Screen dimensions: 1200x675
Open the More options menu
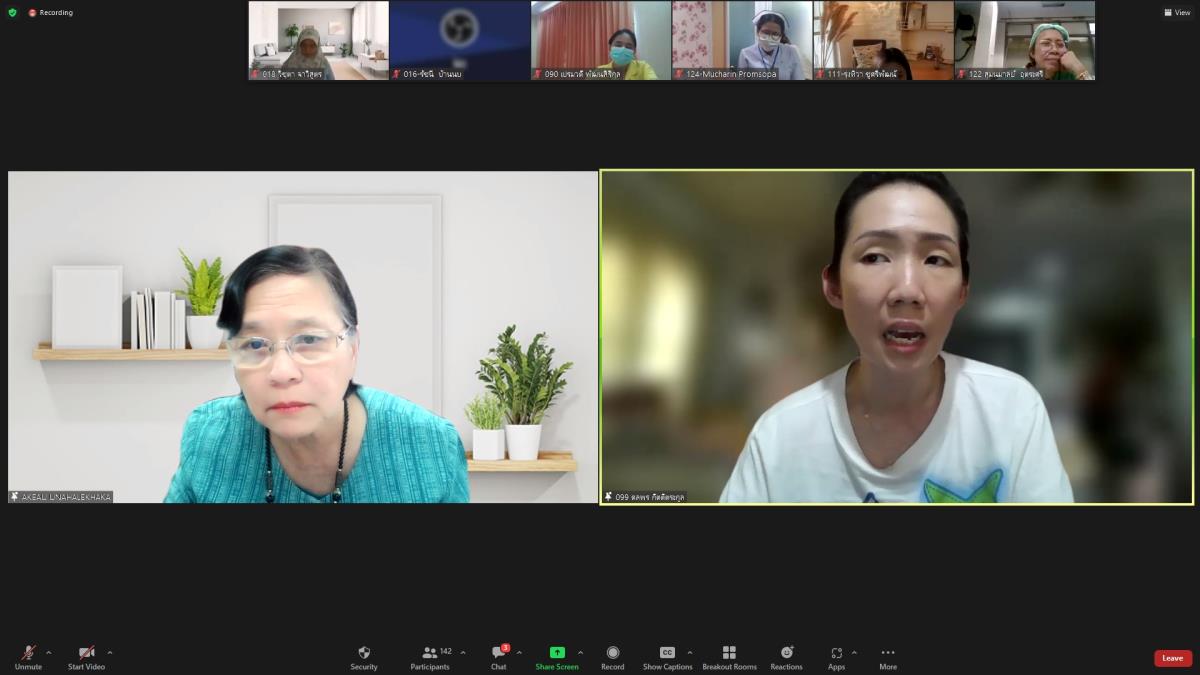click(x=888, y=657)
